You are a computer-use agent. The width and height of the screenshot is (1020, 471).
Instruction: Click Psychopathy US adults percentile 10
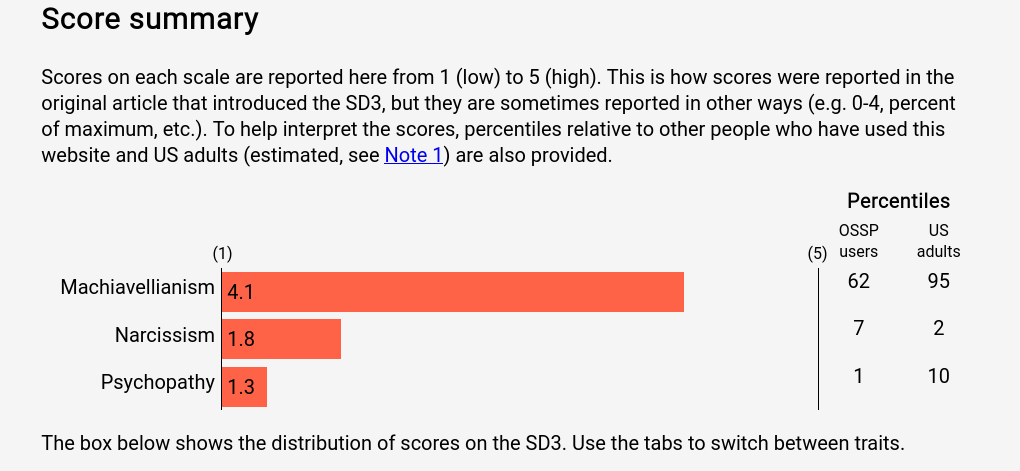click(x=939, y=376)
